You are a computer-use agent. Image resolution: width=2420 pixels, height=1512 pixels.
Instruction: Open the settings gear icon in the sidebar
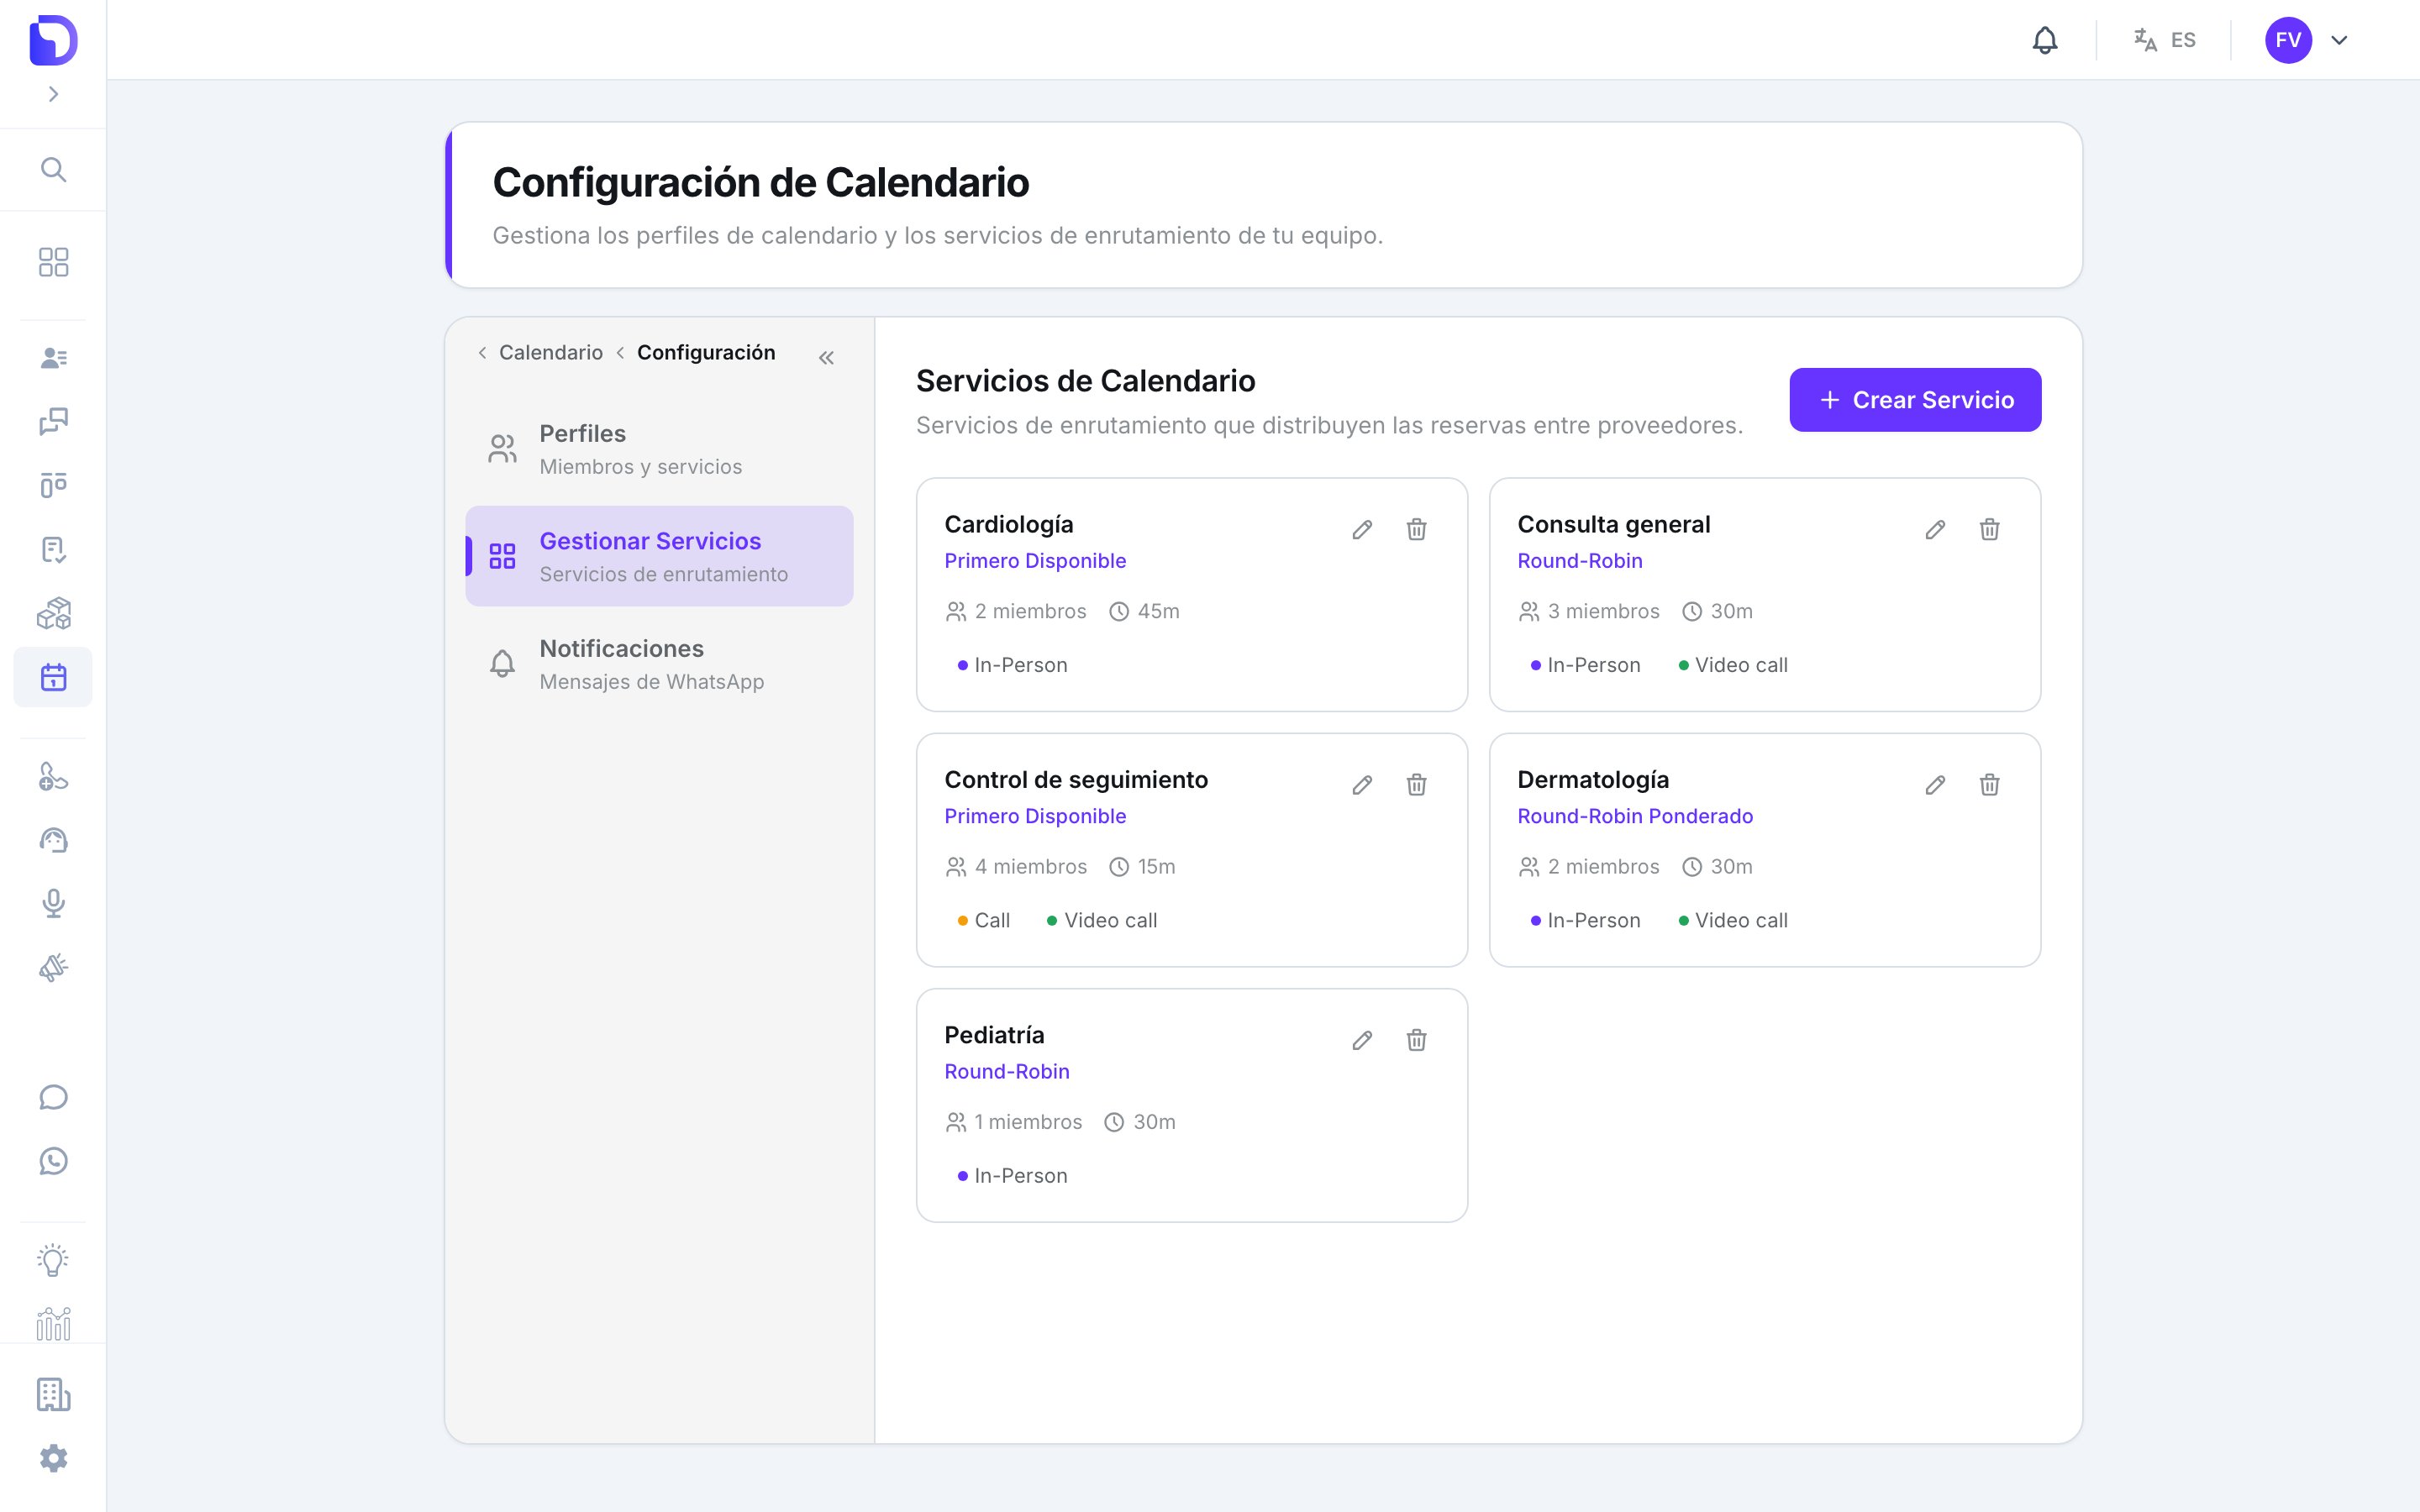point(53,1458)
